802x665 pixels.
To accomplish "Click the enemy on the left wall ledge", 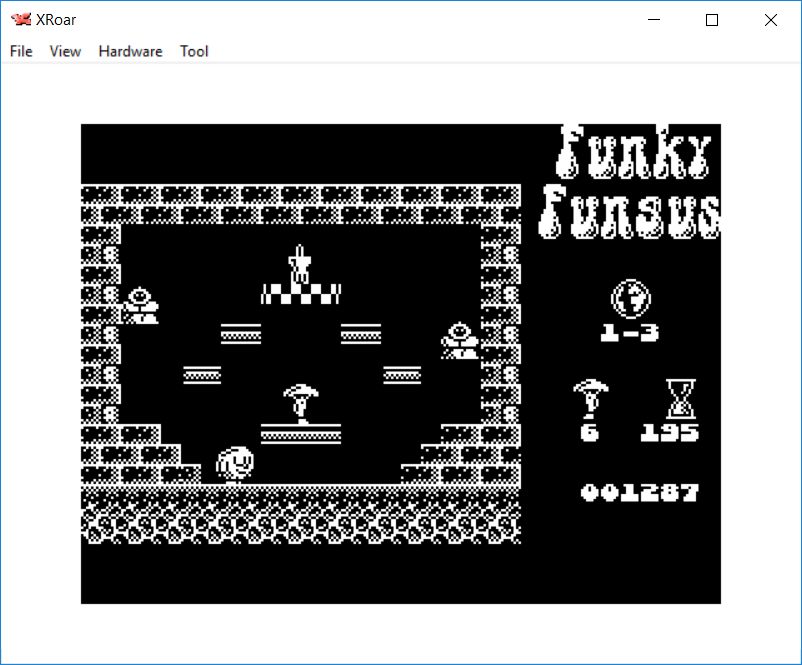I will [x=140, y=305].
